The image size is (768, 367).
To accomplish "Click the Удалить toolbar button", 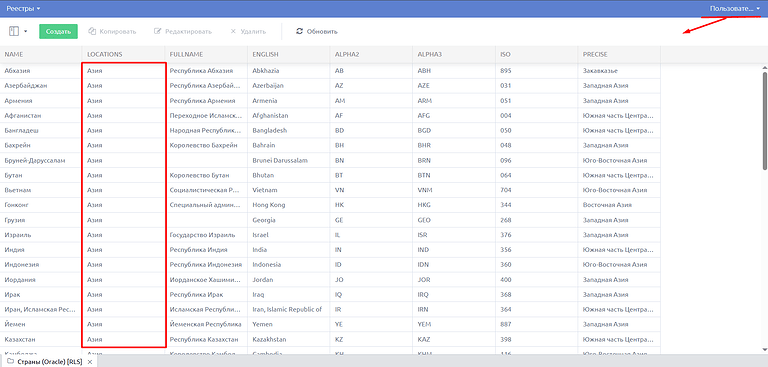I will pyautogui.click(x=248, y=31).
